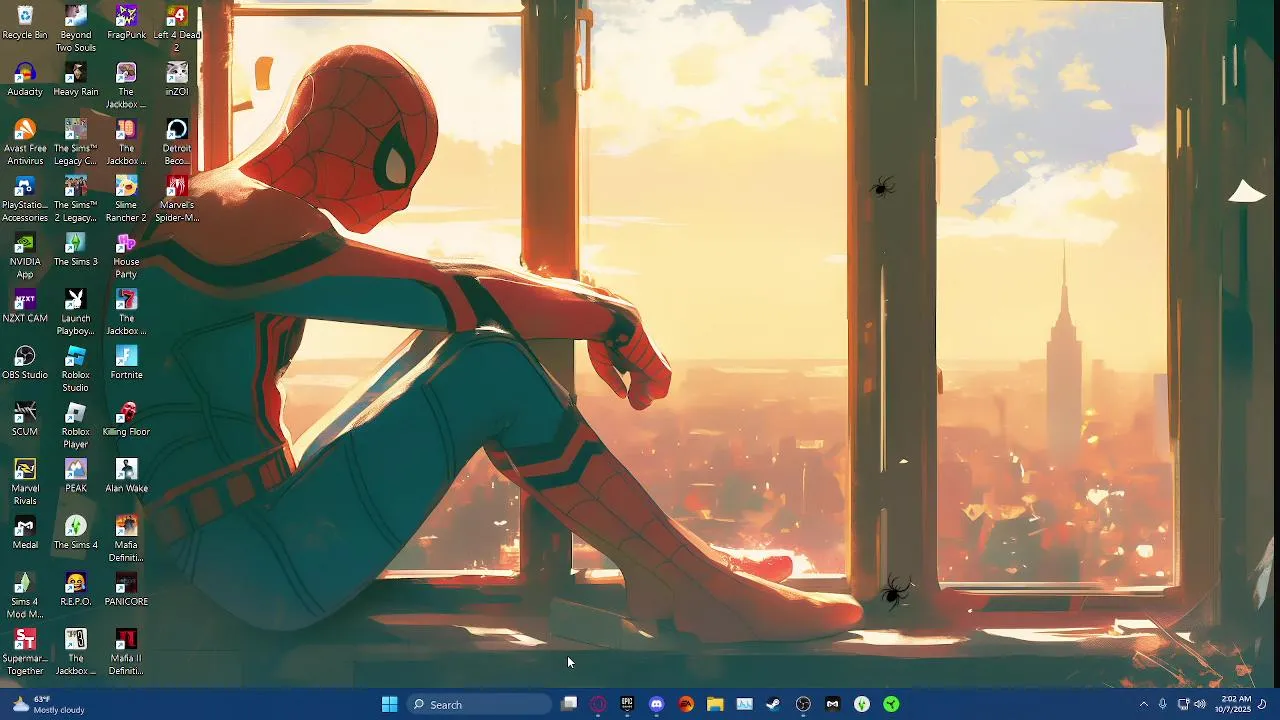Select the PANICORE desktop shortcut
This screenshot has width=1280, height=720.
point(126,589)
